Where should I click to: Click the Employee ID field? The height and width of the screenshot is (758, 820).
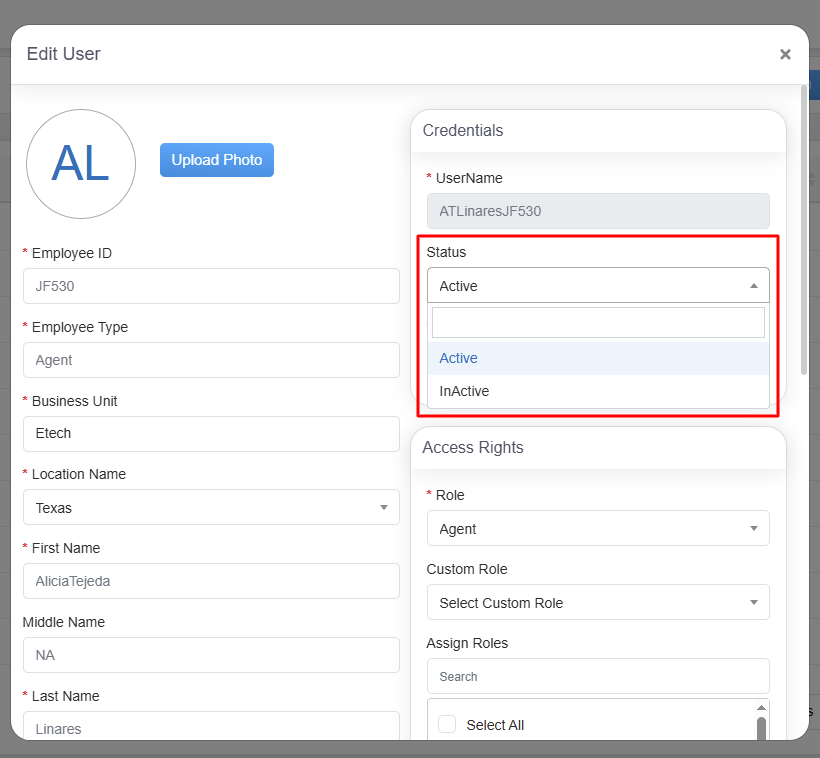tap(211, 286)
